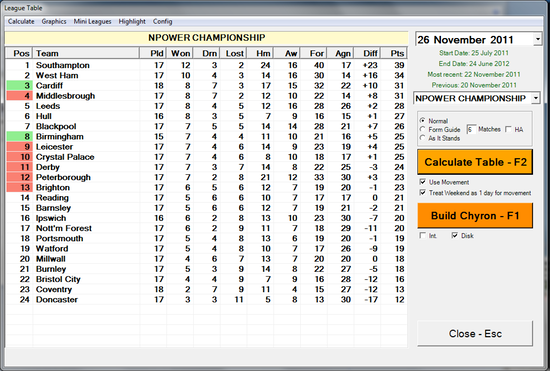
Task: Click the Start Date: 25 July 2011 text
Action: point(474,53)
